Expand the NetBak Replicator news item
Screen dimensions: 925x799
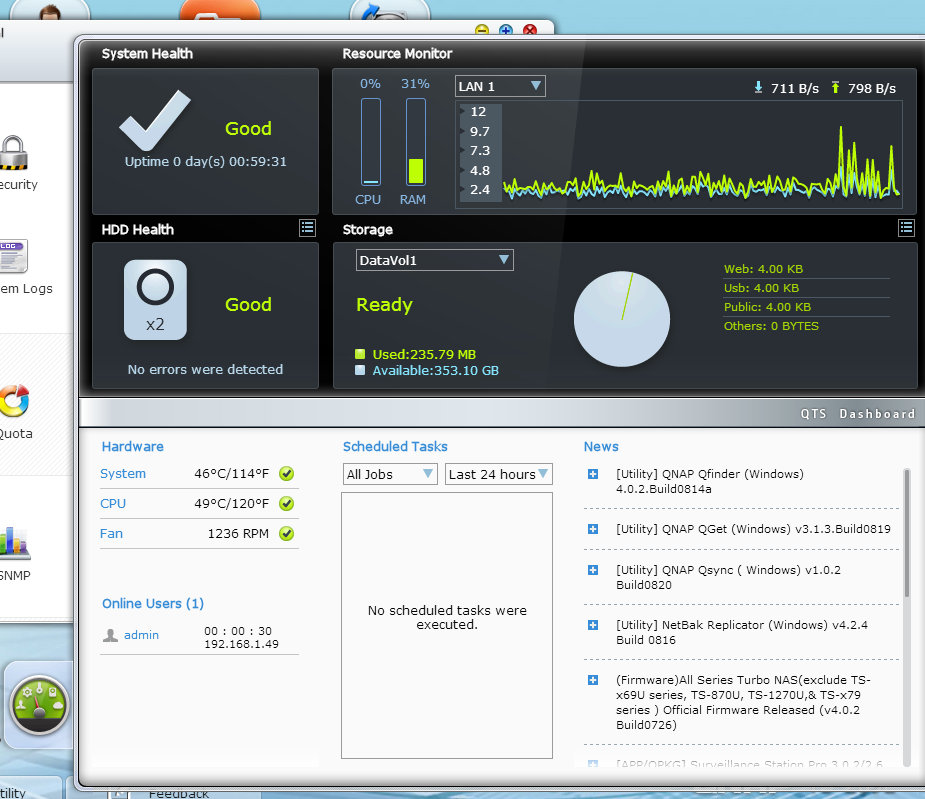tap(593, 625)
